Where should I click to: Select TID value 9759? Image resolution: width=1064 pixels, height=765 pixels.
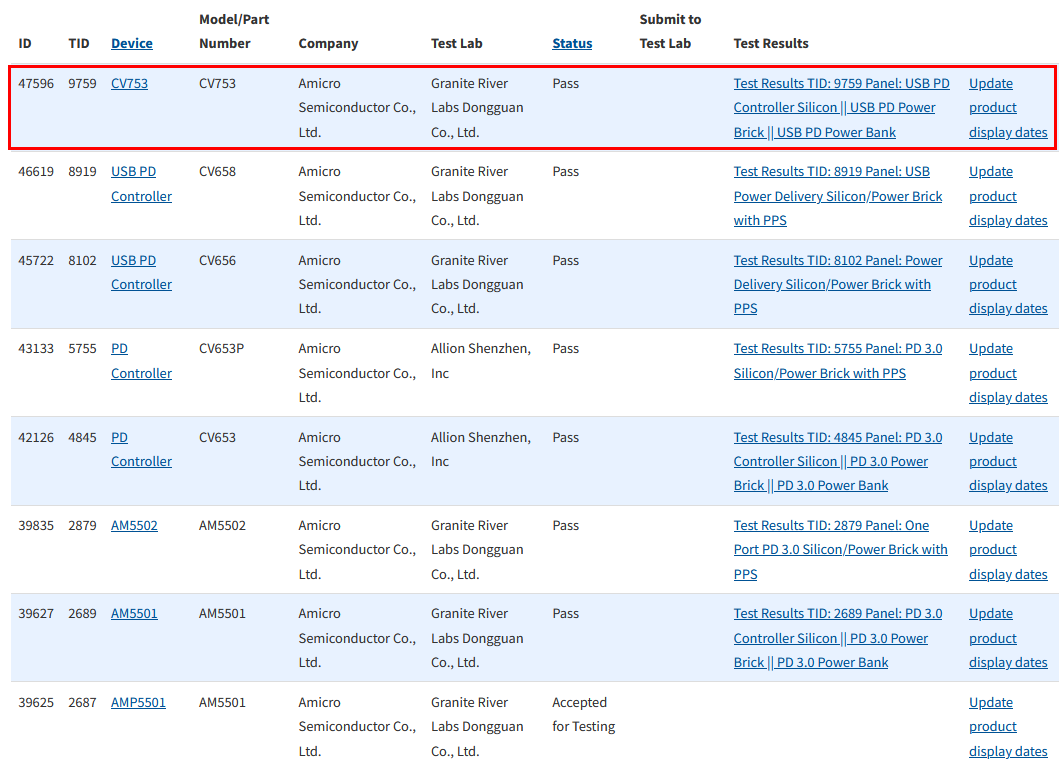pos(82,83)
